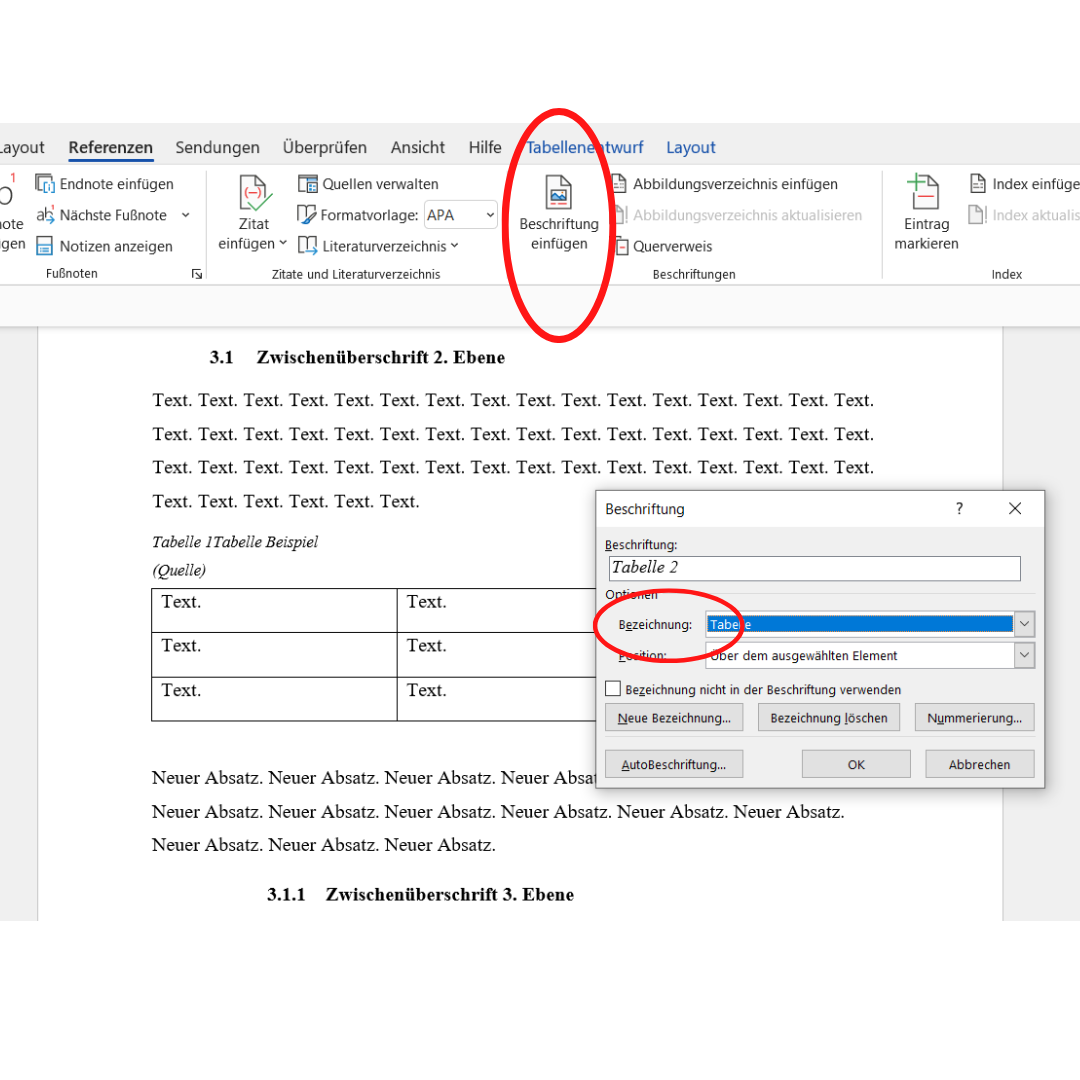Image resolution: width=1080 pixels, height=1080 pixels.
Task: Select Quellen verwalten in the ribbon
Action: (368, 184)
